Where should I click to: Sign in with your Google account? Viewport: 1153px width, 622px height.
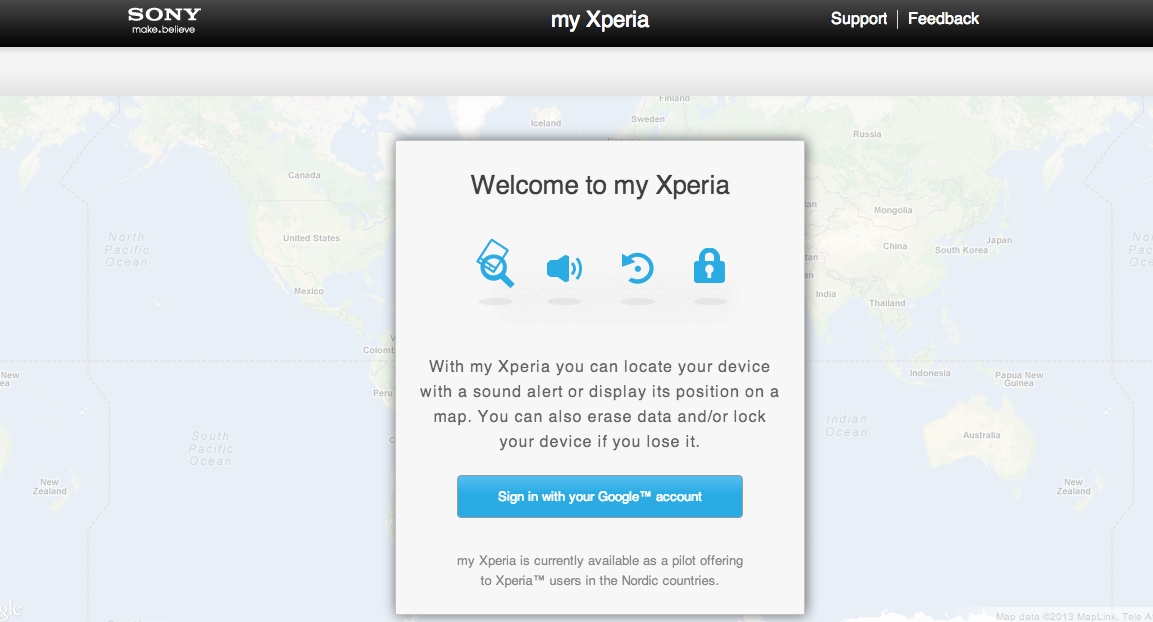click(599, 497)
